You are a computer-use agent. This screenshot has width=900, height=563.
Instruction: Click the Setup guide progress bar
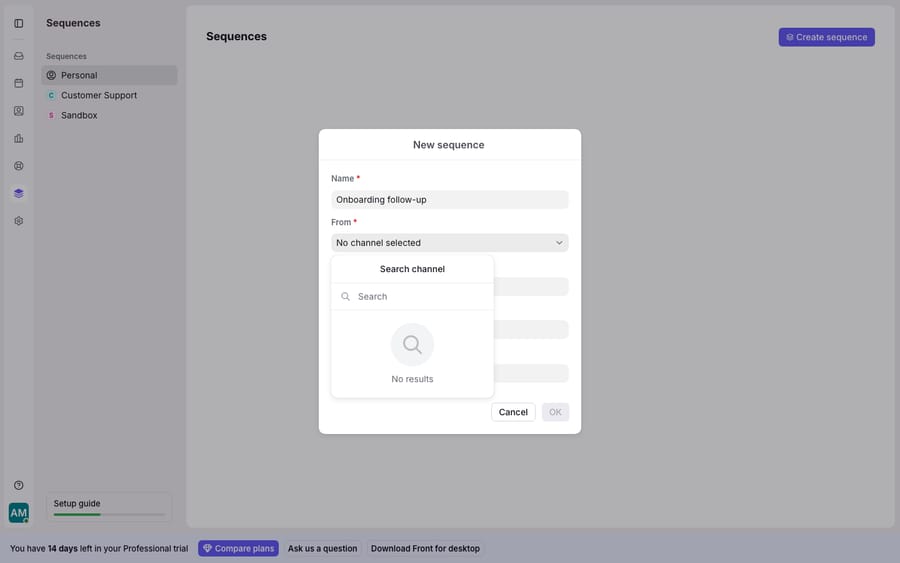(x=109, y=515)
